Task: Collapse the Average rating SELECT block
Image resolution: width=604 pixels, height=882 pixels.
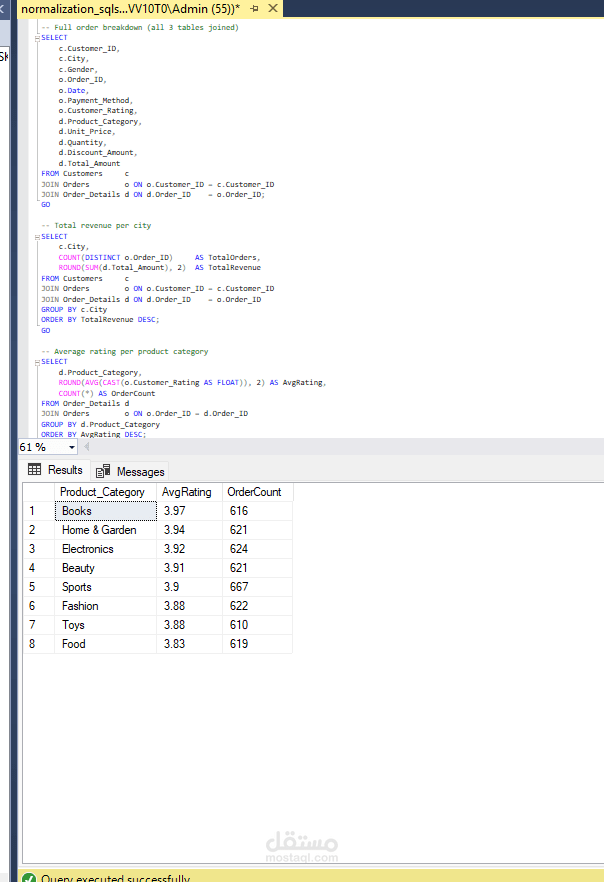Action: tap(37, 362)
